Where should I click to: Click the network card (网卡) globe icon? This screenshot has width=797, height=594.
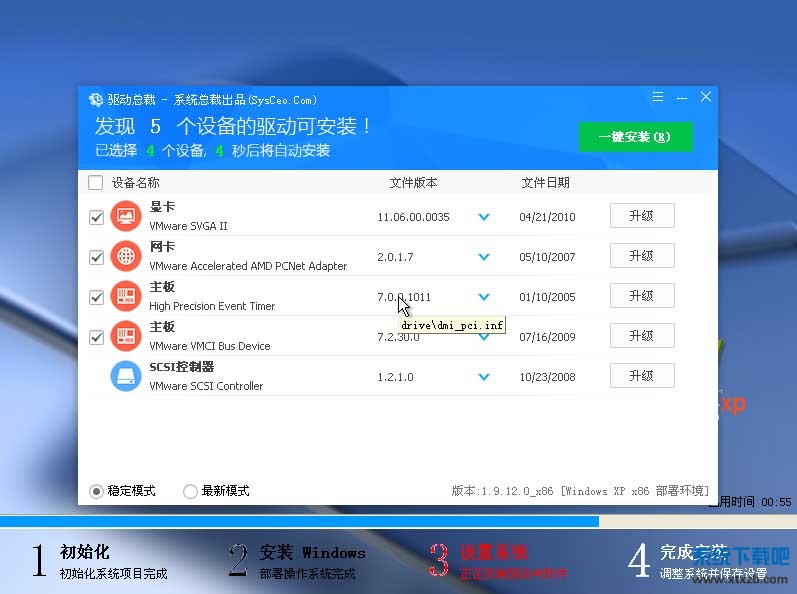pyautogui.click(x=126, y=256)
